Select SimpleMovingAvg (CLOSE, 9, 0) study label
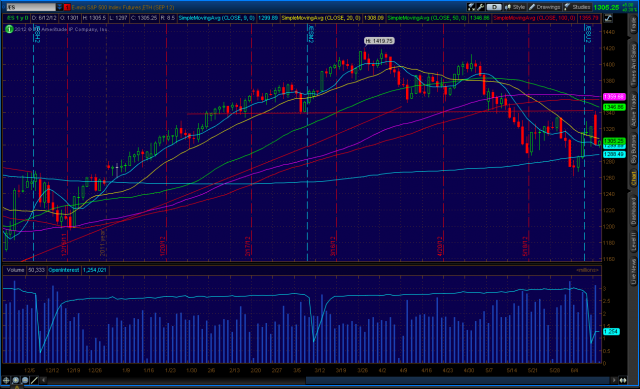The height and width of the screenshot is (389, 640). pyautogui.click(x=217, y=18)
